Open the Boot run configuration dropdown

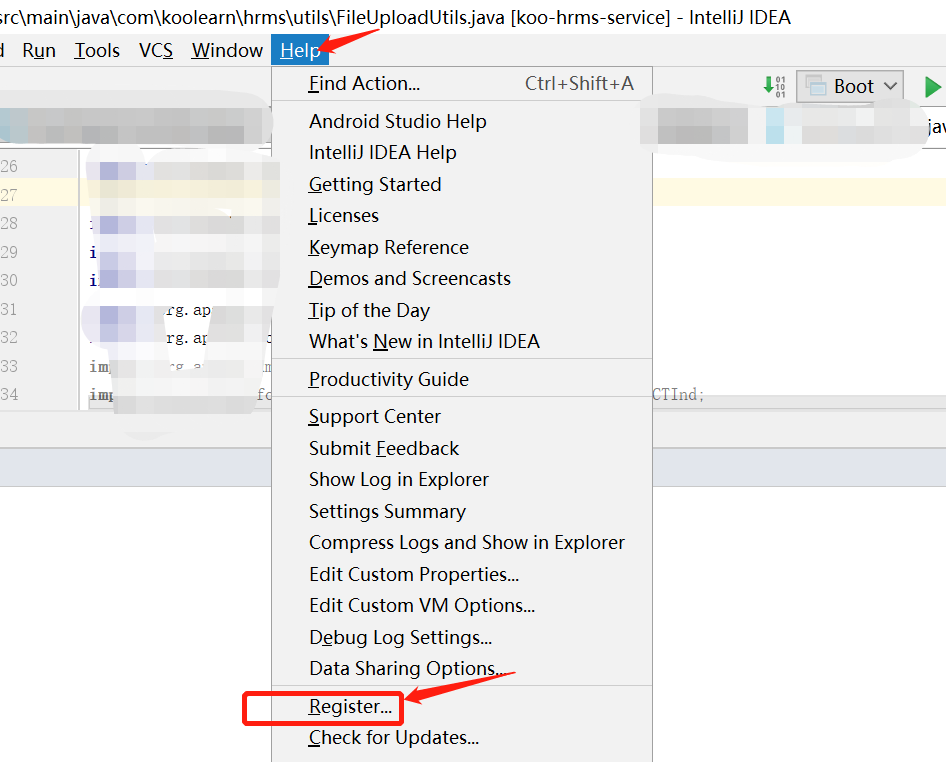850,86
